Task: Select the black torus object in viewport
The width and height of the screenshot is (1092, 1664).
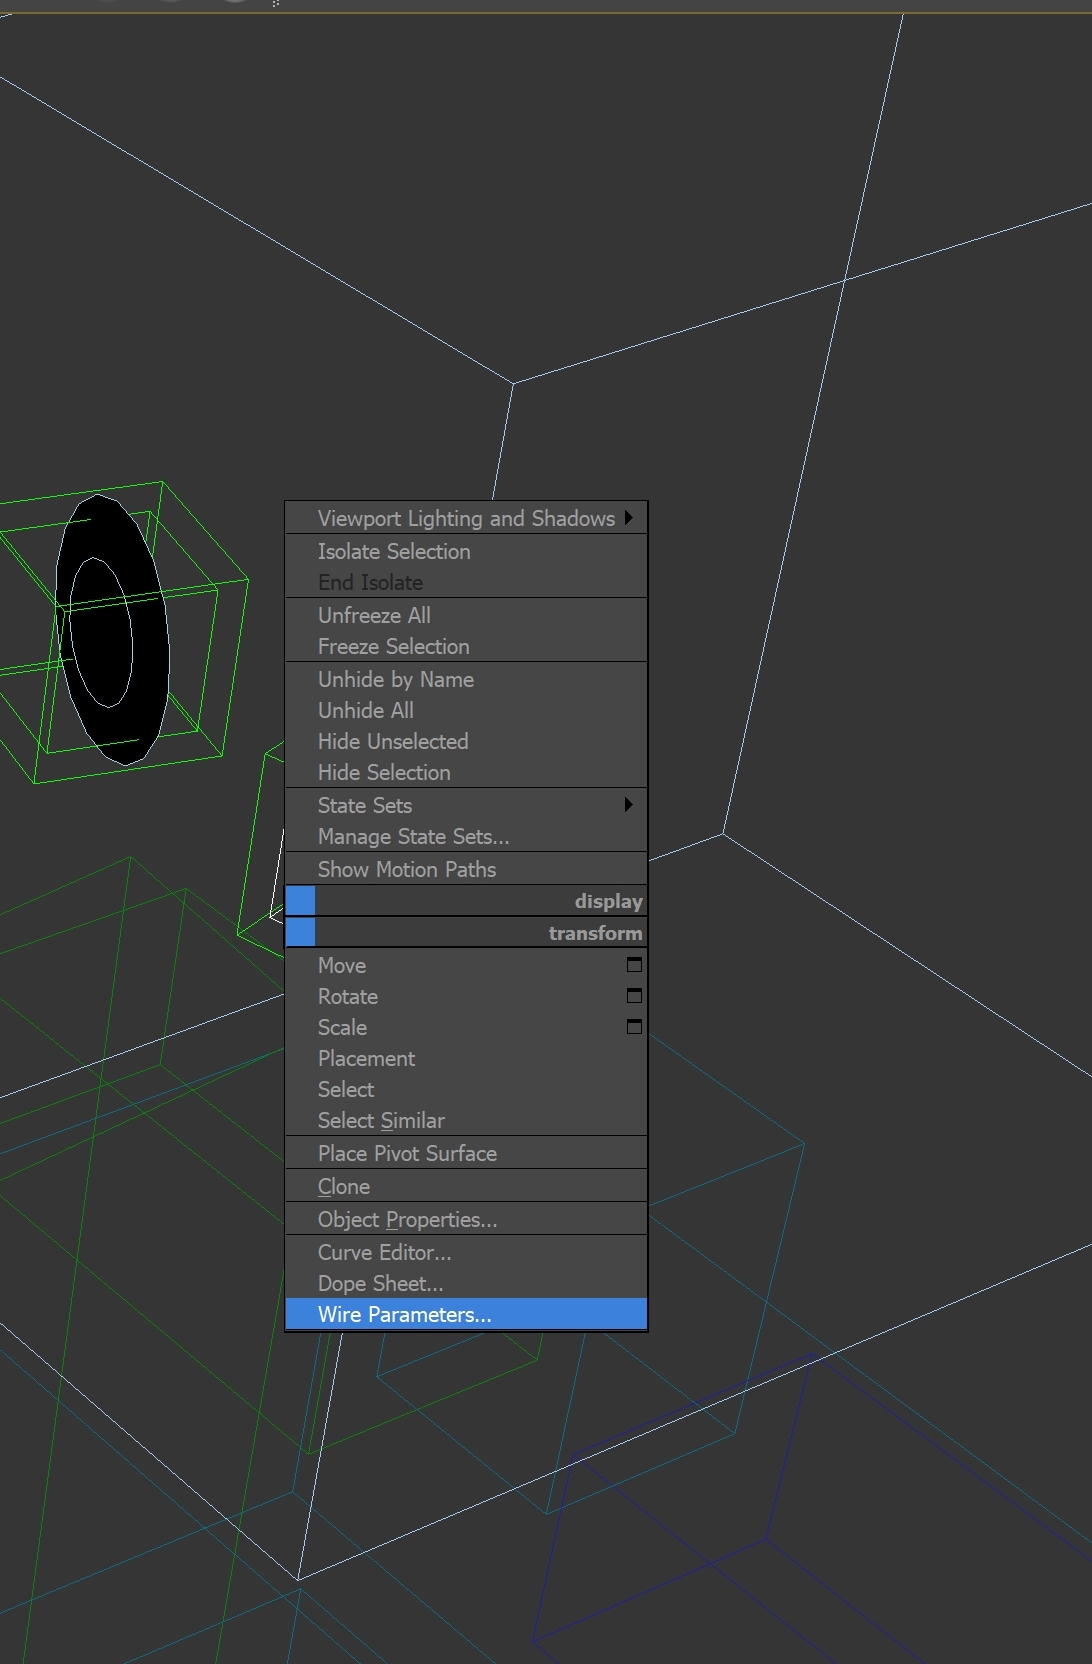Action: [150, 640]
